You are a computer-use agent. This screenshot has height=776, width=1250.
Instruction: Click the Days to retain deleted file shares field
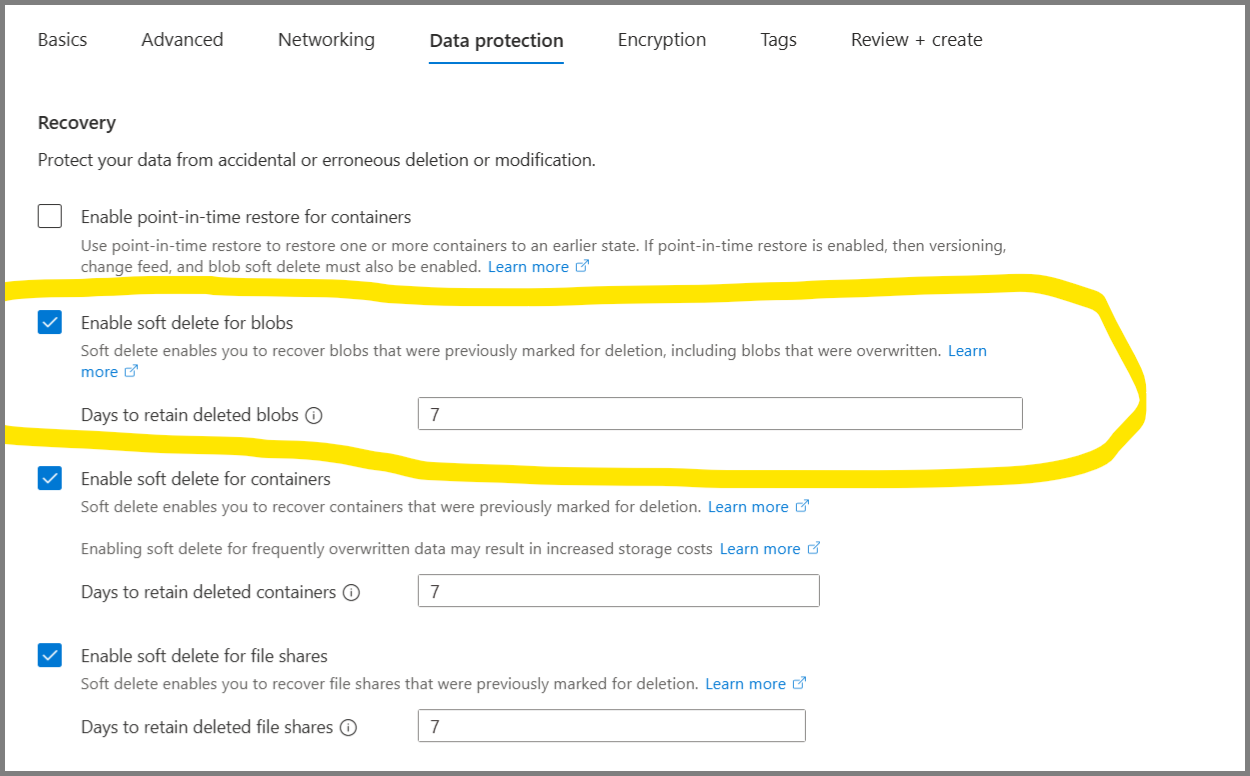tap(611, 726)
